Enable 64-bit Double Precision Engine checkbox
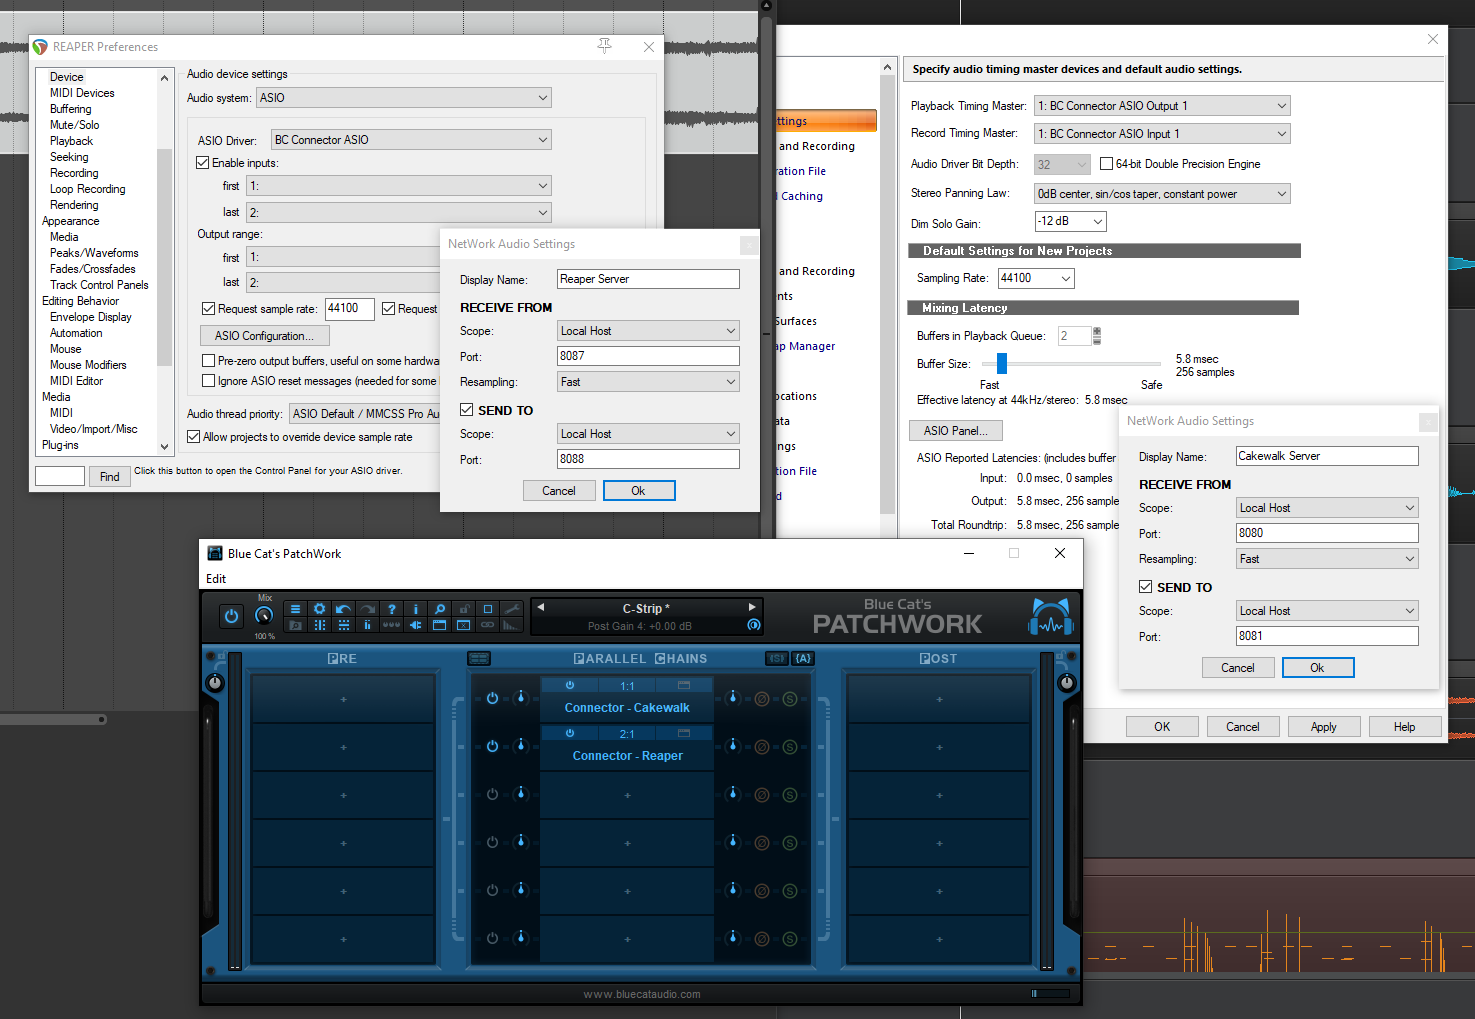This screenshot has width=1475, height=1019. 1106,164
